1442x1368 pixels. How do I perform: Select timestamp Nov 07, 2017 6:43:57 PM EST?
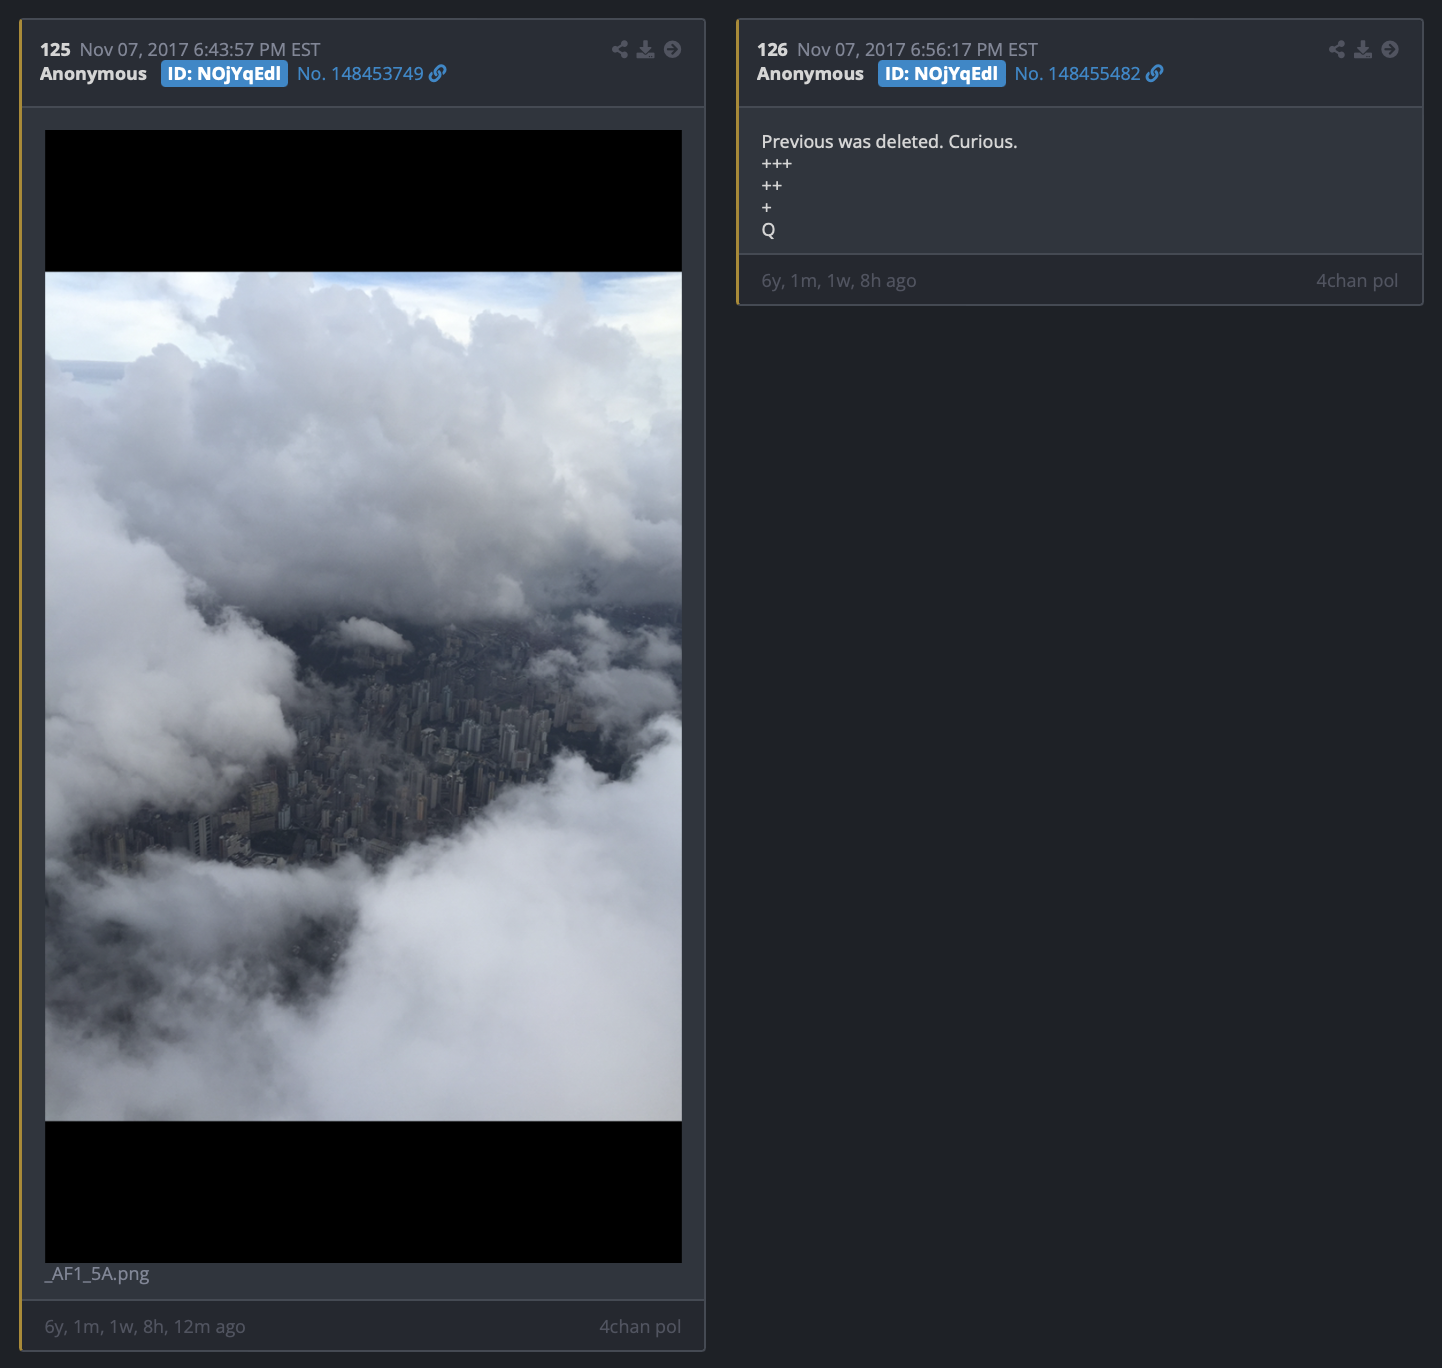(x=200, y=50)
